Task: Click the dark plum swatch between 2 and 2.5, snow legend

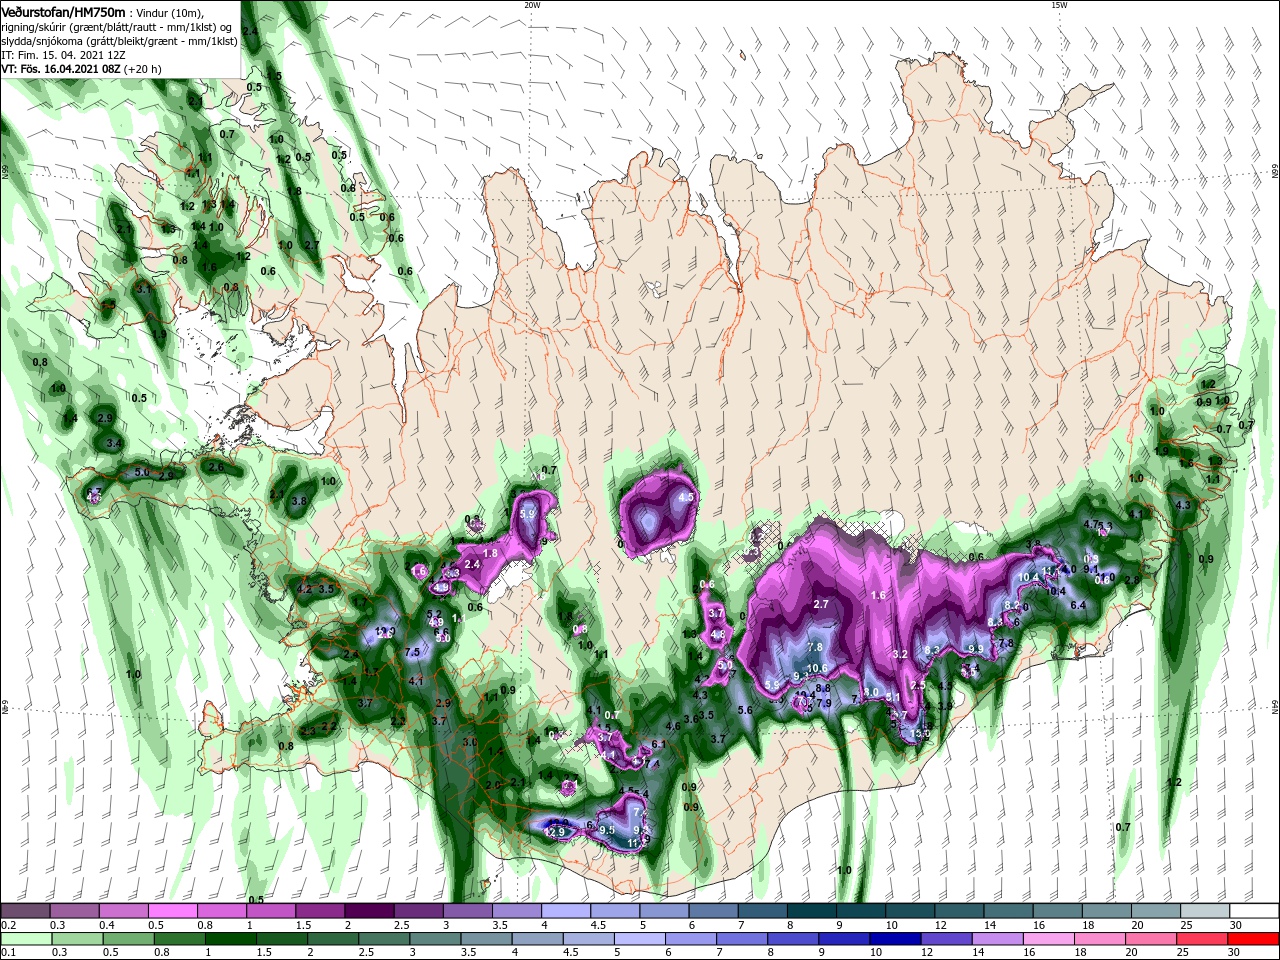Action: [369, 911]
